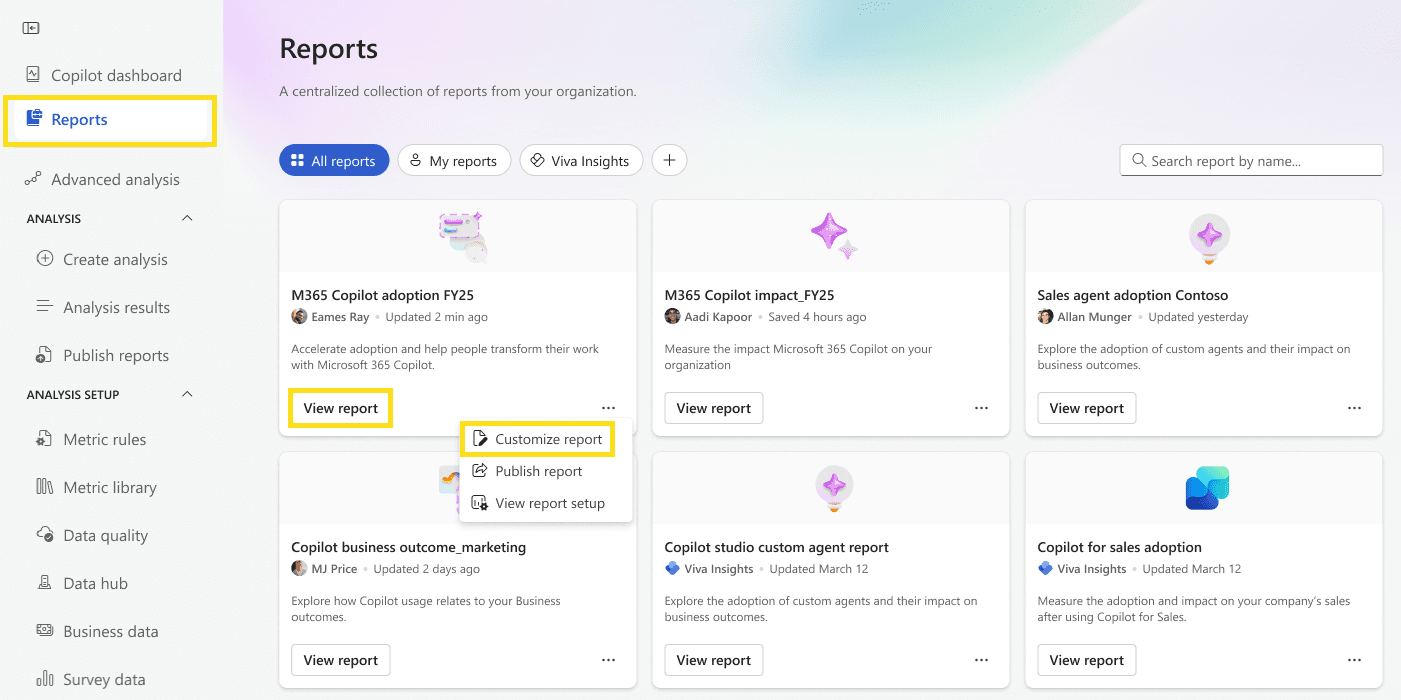Open Survey data

[x=105, y=679]
